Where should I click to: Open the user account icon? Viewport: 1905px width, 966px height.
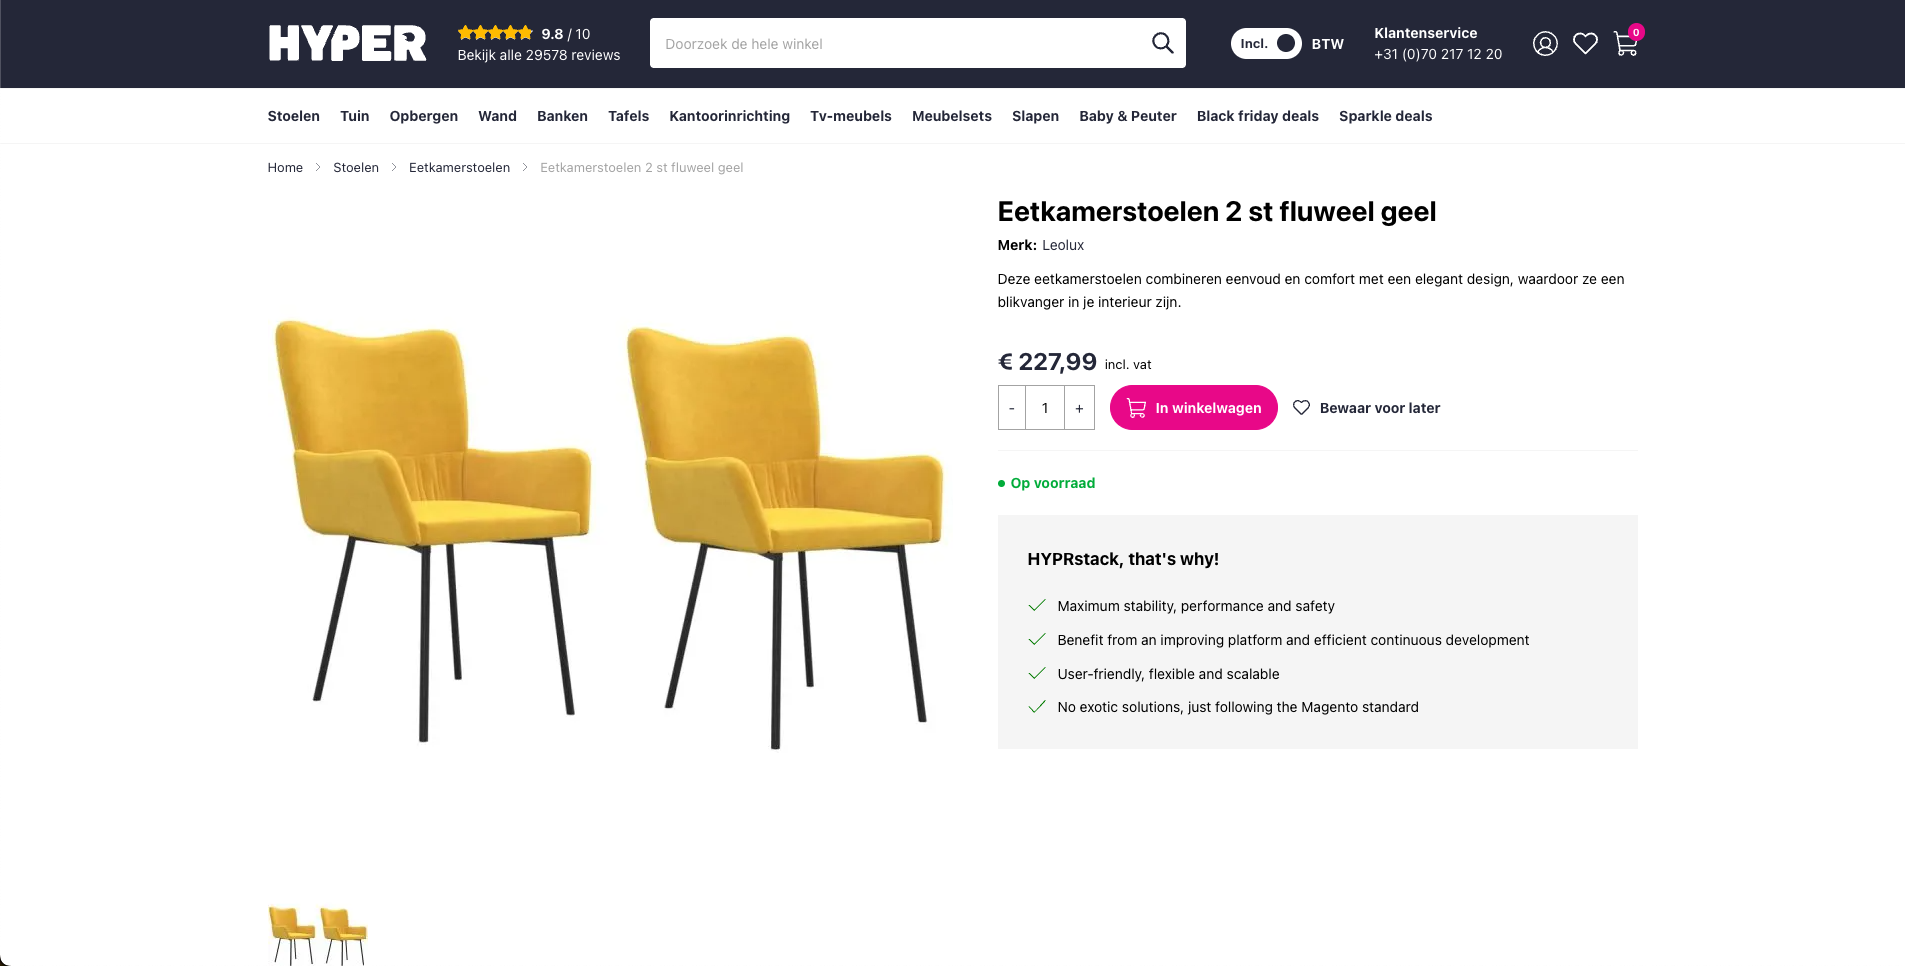1545,44
